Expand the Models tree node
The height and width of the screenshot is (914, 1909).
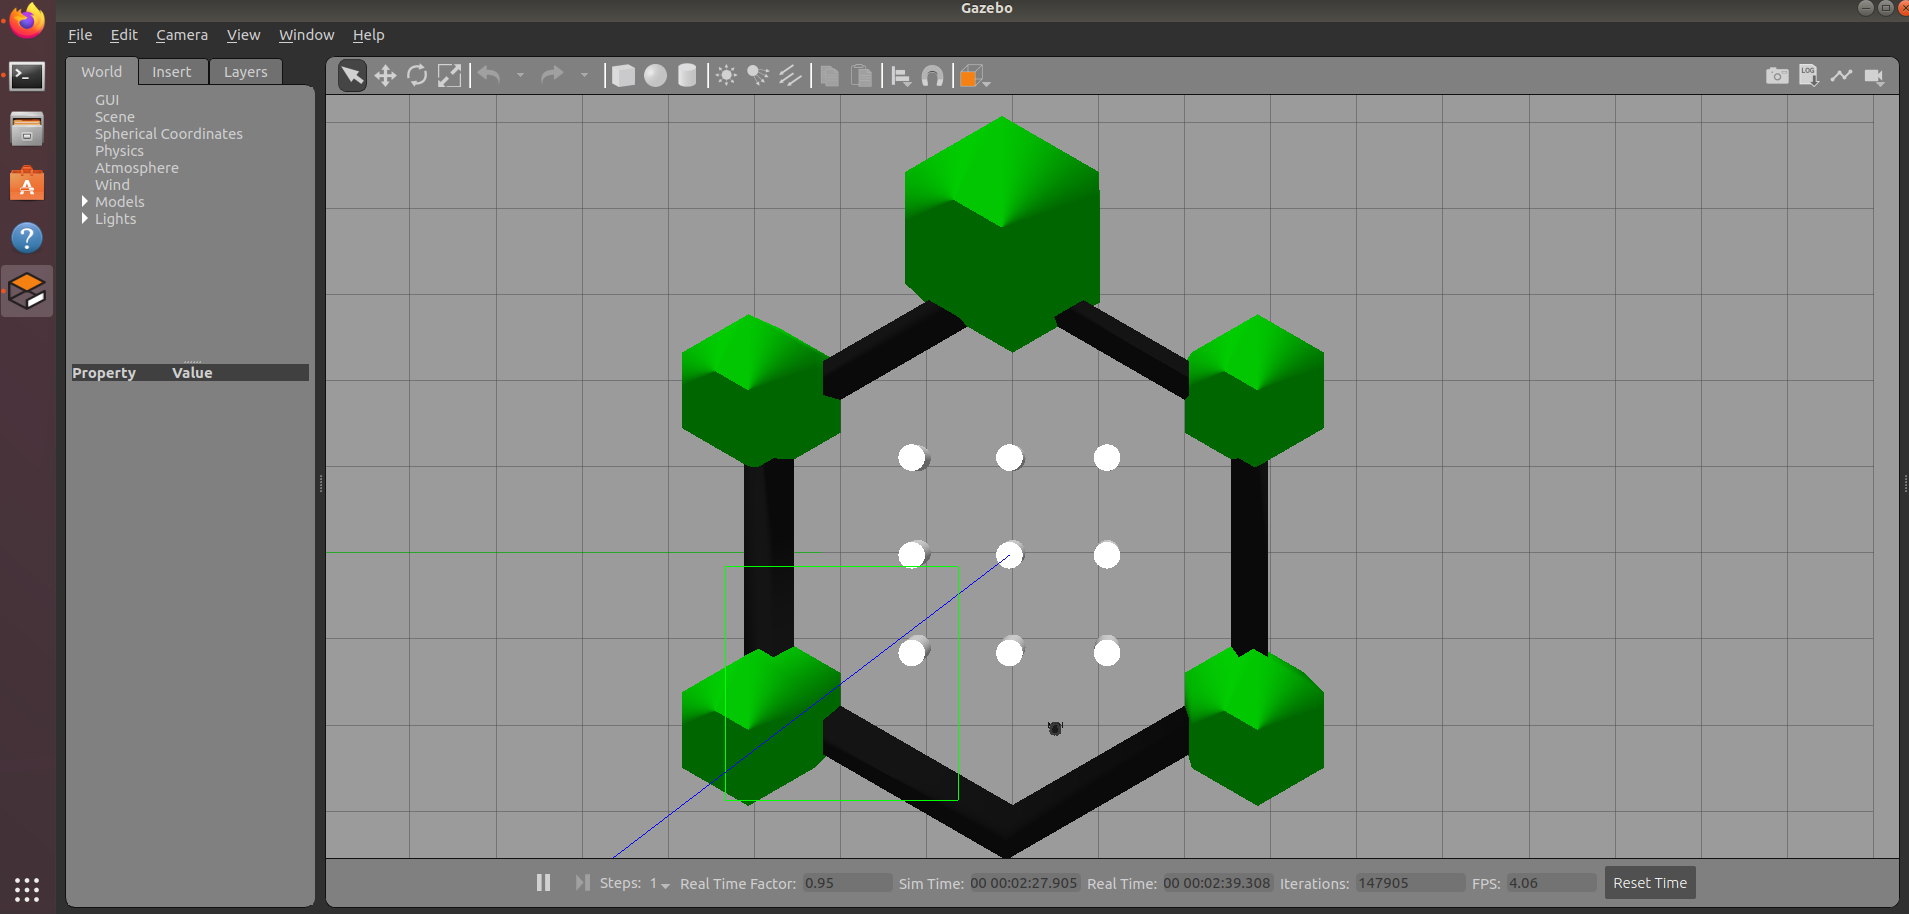(x=85, y=201)
